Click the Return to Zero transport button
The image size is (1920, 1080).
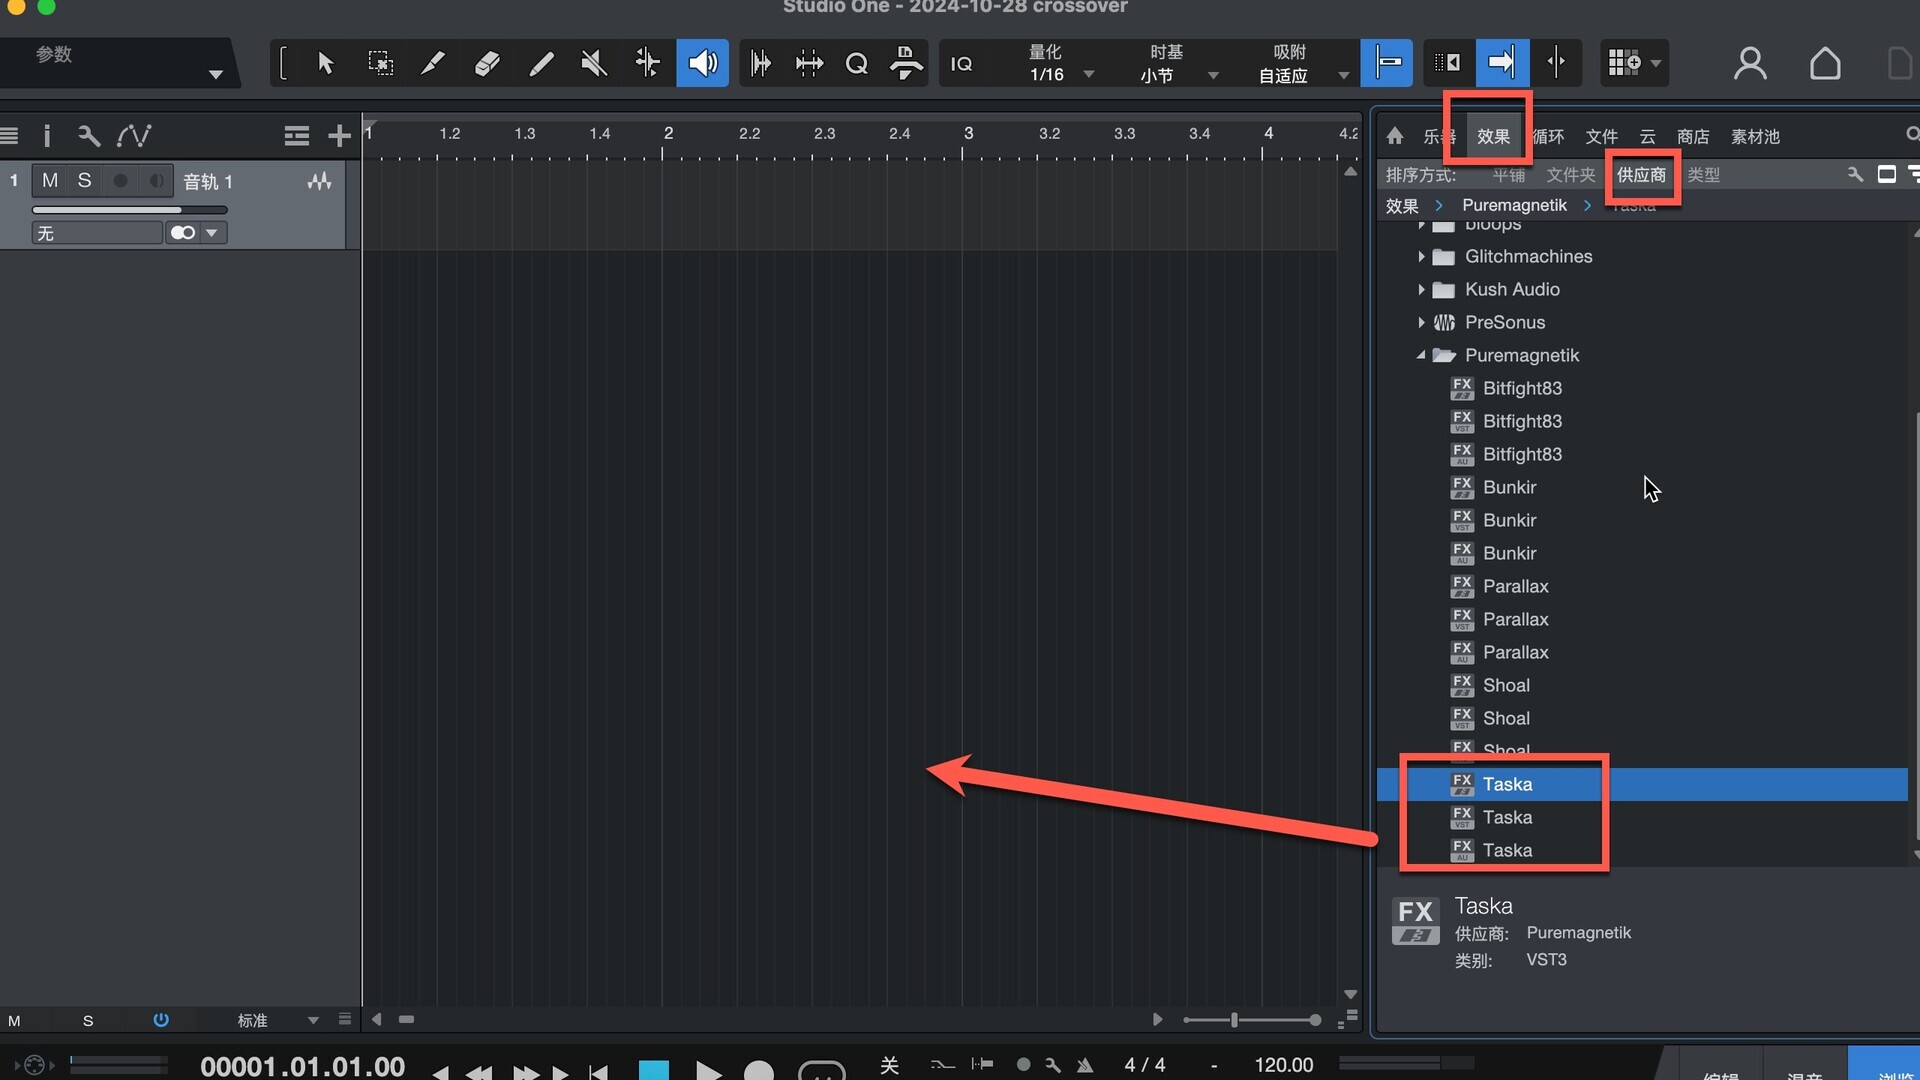[599, 1072]
